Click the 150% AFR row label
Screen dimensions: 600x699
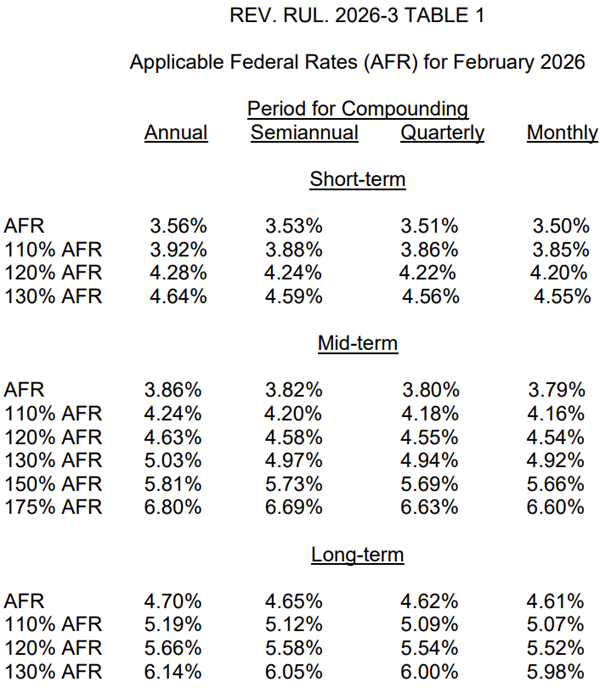point(53,483)
